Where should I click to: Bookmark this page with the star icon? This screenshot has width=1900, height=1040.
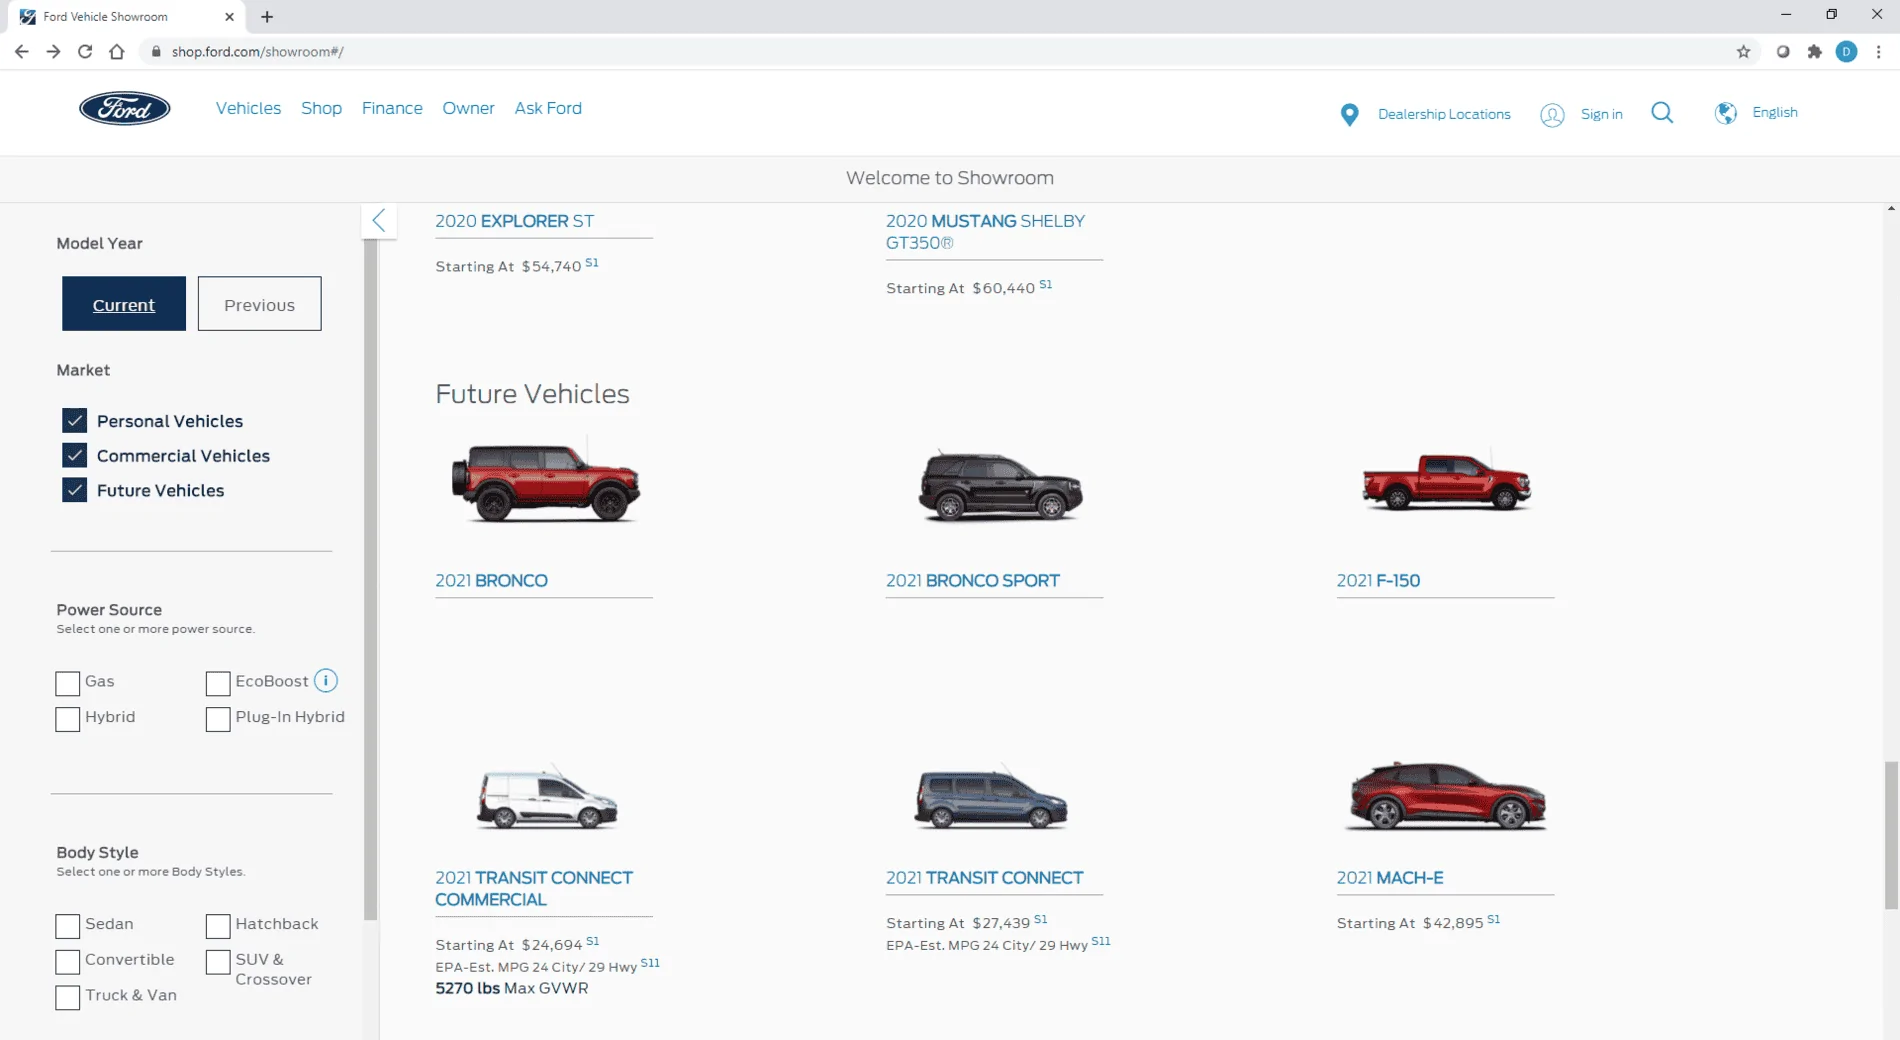tap(1743, 52)
